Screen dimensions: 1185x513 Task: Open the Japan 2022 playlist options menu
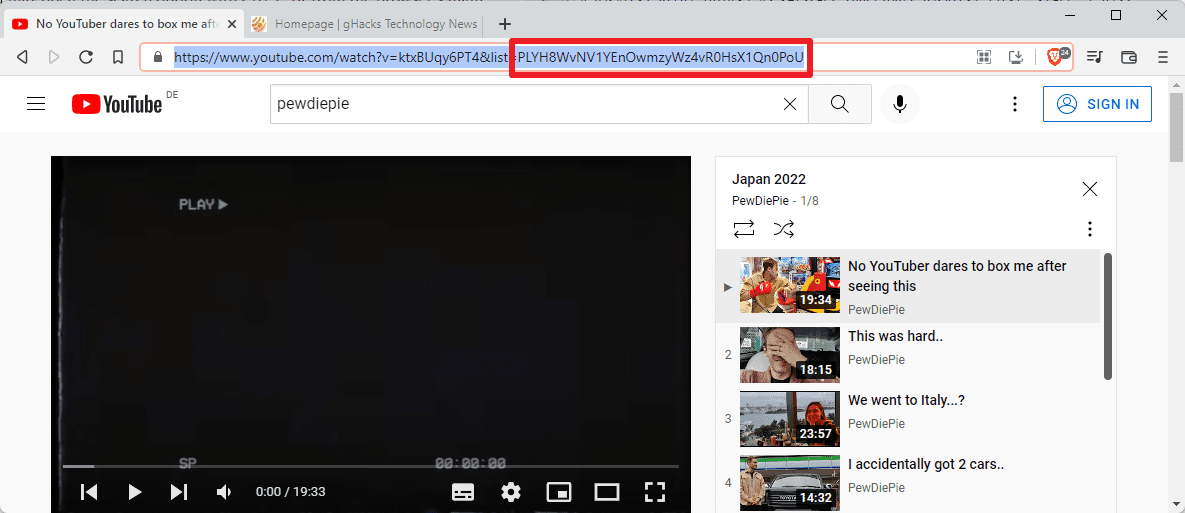(1090, 229)
